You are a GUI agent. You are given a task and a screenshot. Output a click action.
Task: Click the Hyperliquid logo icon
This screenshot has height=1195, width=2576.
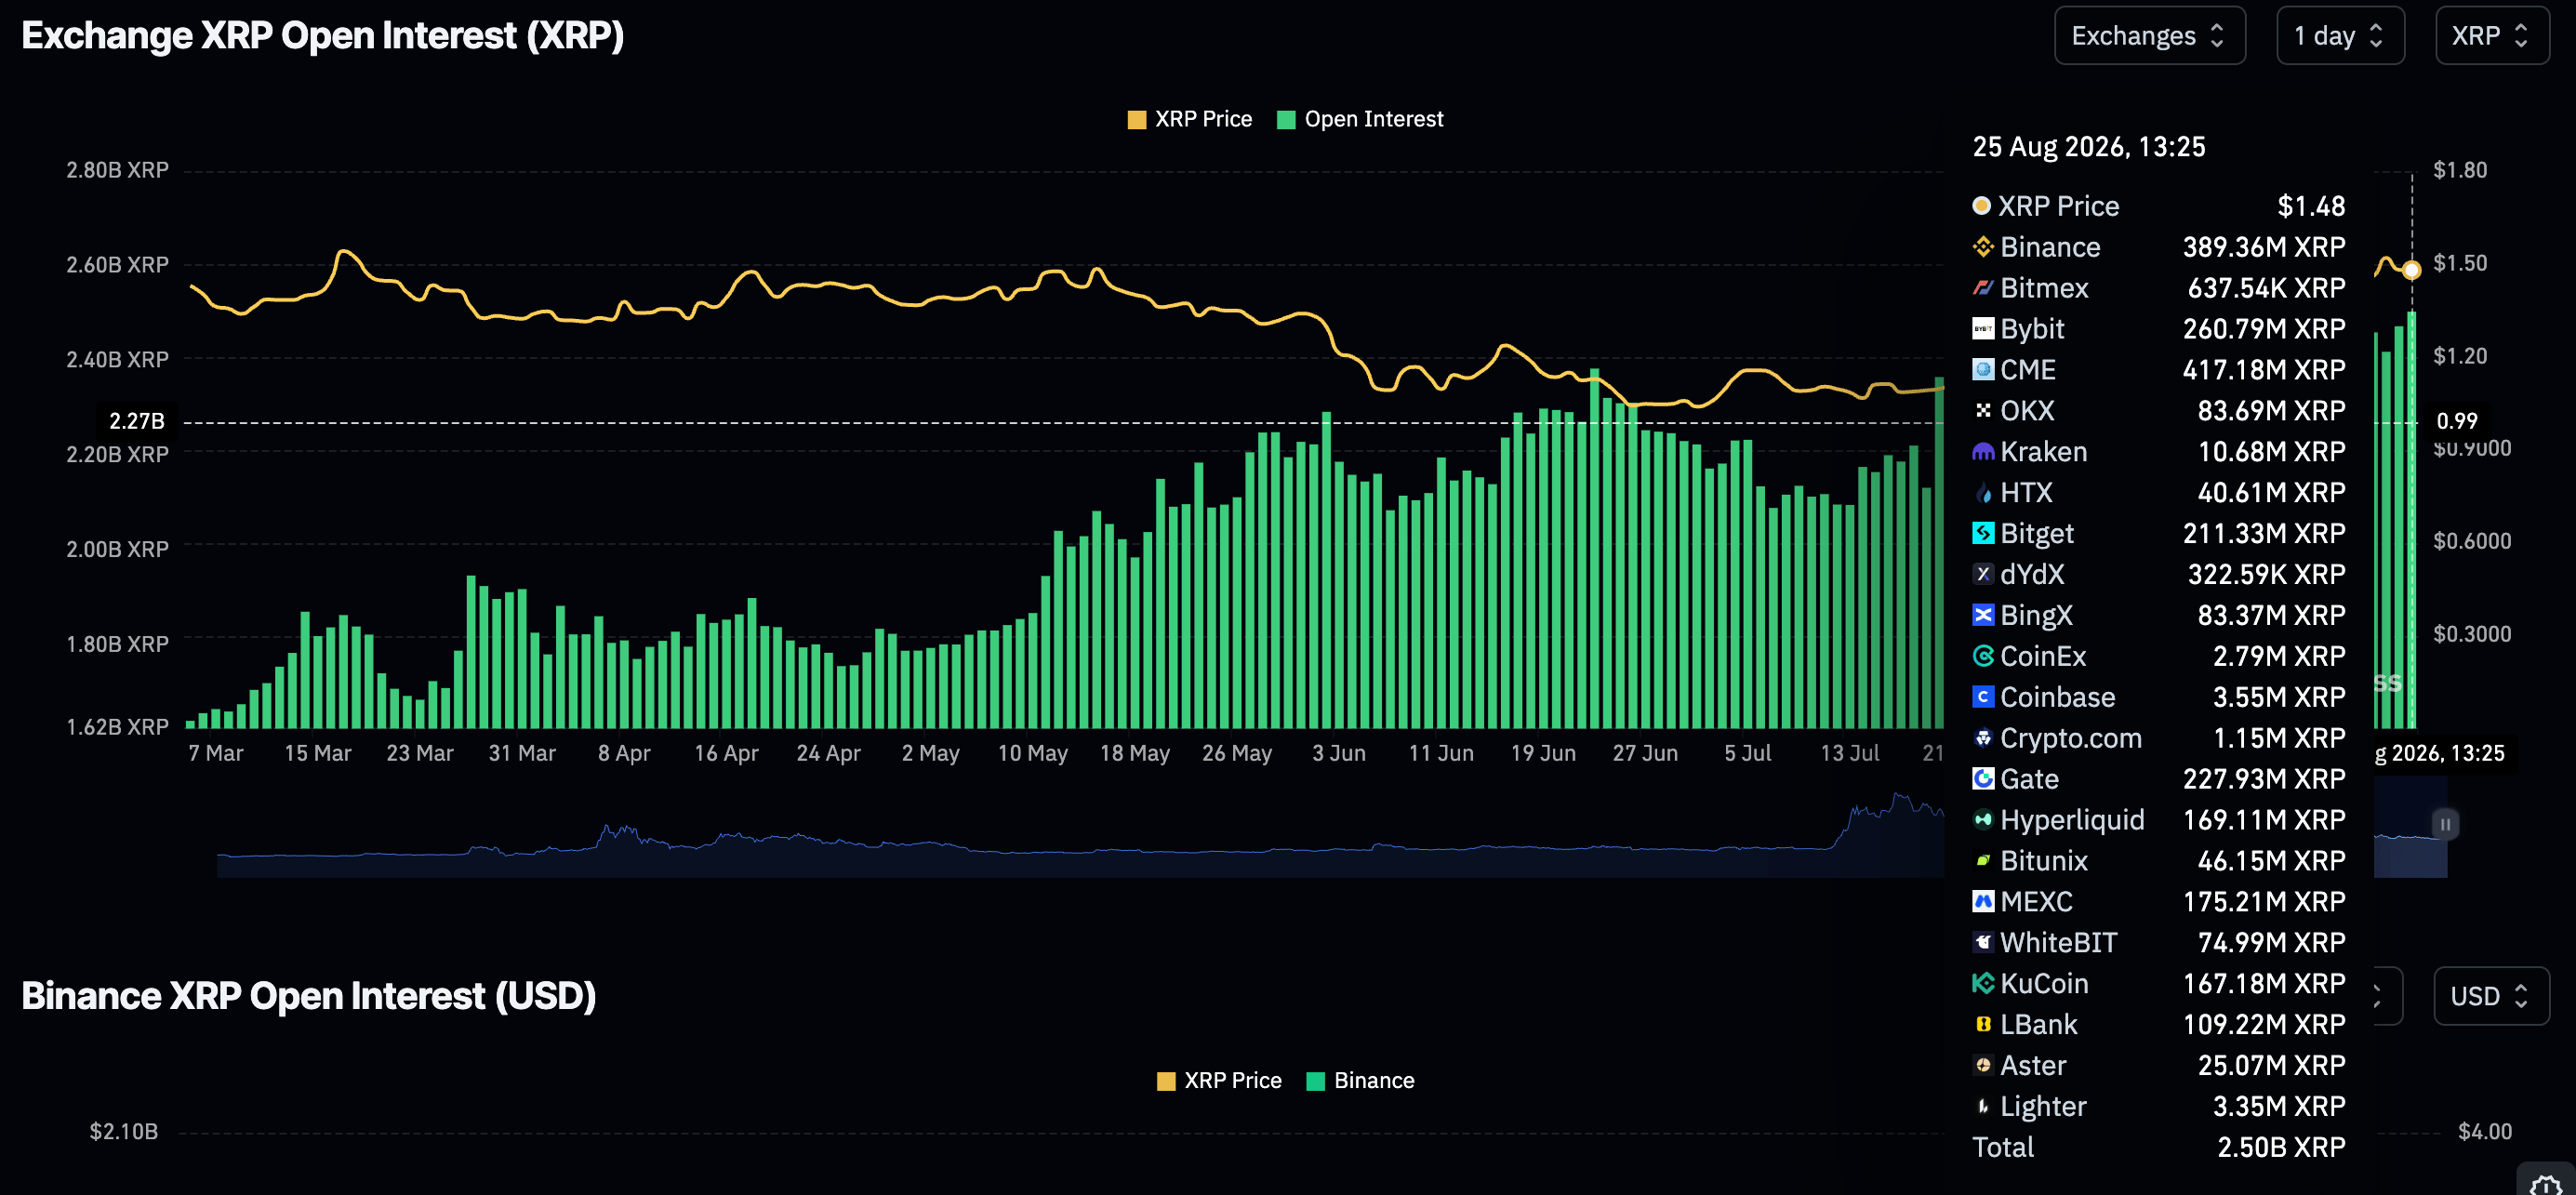point(1982,820)
